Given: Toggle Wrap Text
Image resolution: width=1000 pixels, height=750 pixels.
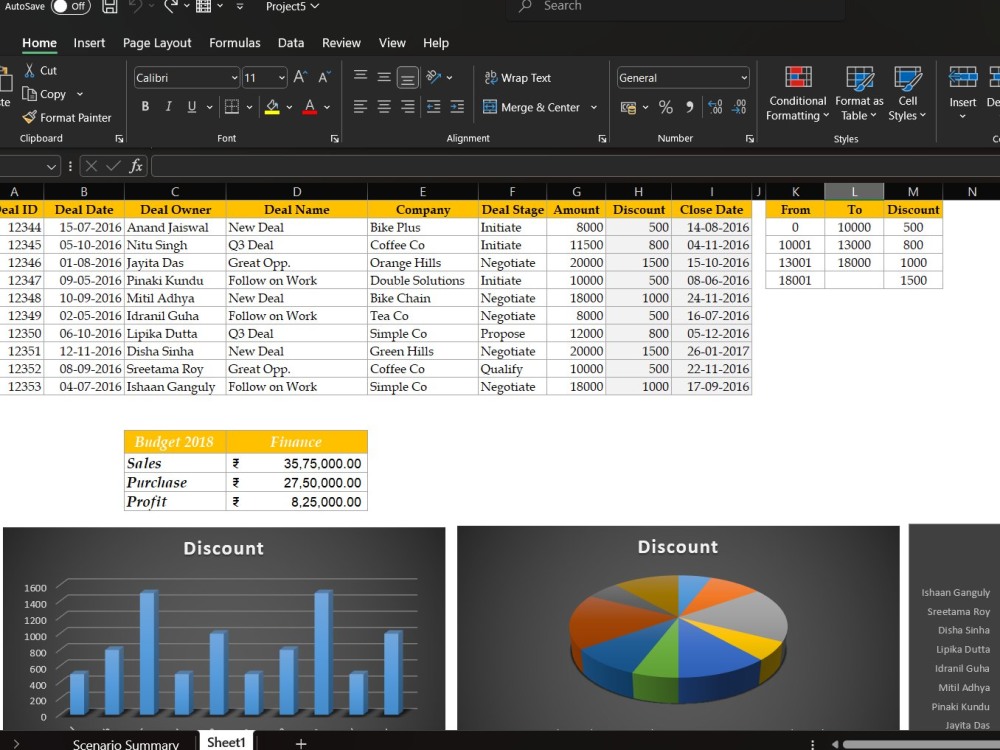Looking at the screenshot, I should 518,78.
